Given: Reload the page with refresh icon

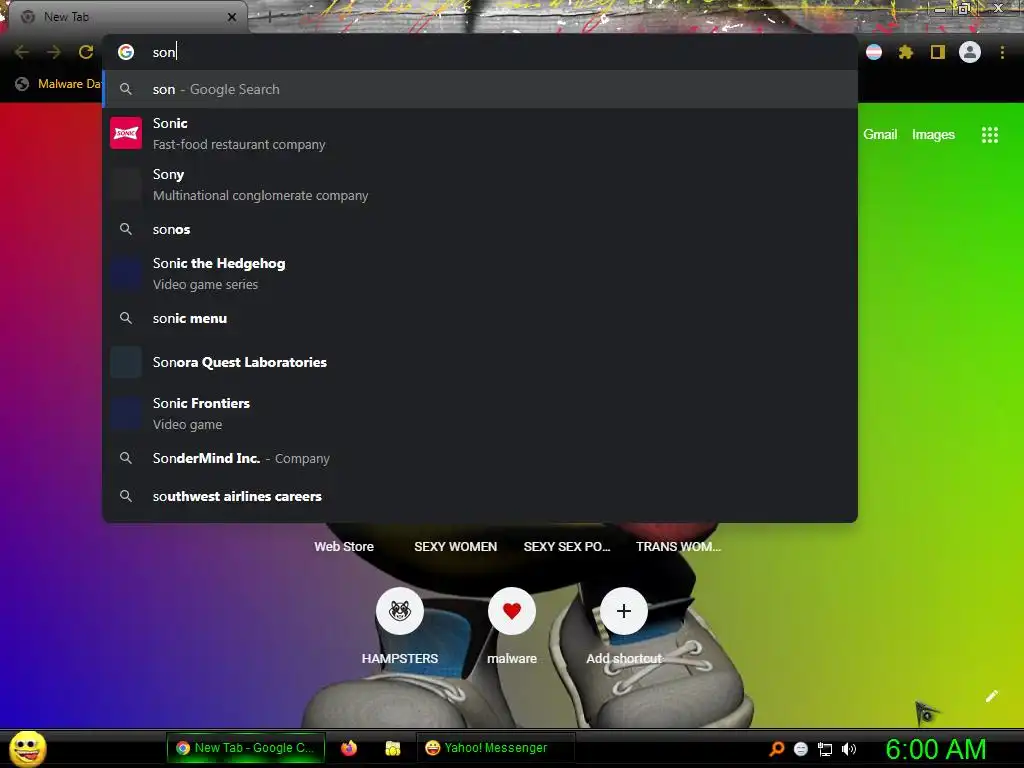Looking at the screenshot, I should pyautogui.click(x=86, y=52).
